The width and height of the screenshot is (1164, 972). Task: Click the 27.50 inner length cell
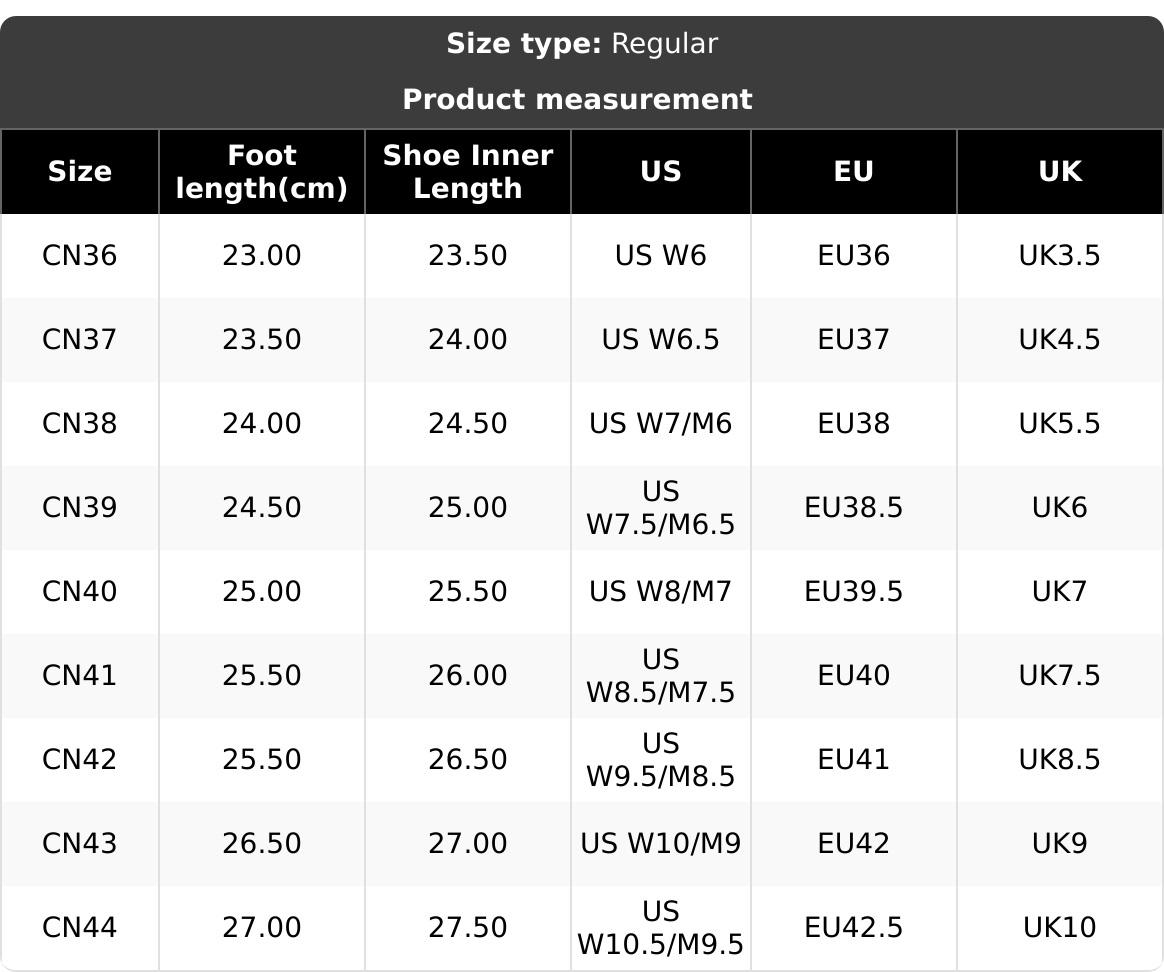coord(467,928)
